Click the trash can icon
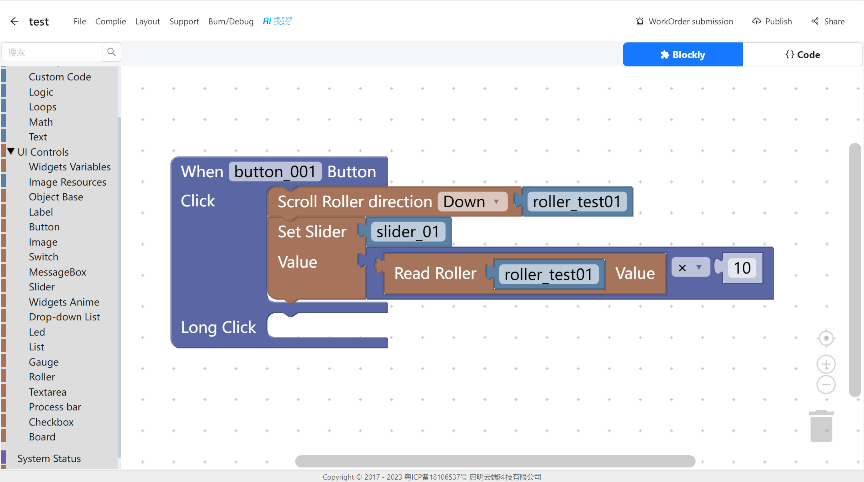 coord(821,426)
